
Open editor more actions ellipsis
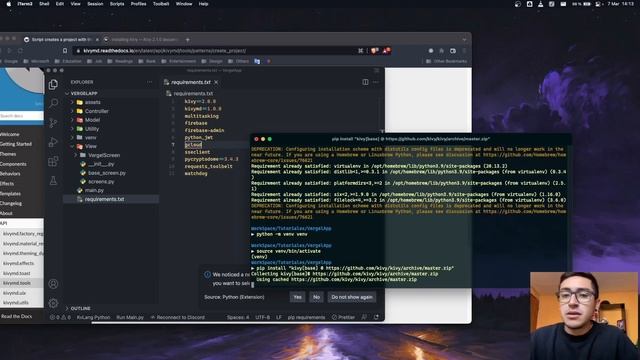(376, 82)
